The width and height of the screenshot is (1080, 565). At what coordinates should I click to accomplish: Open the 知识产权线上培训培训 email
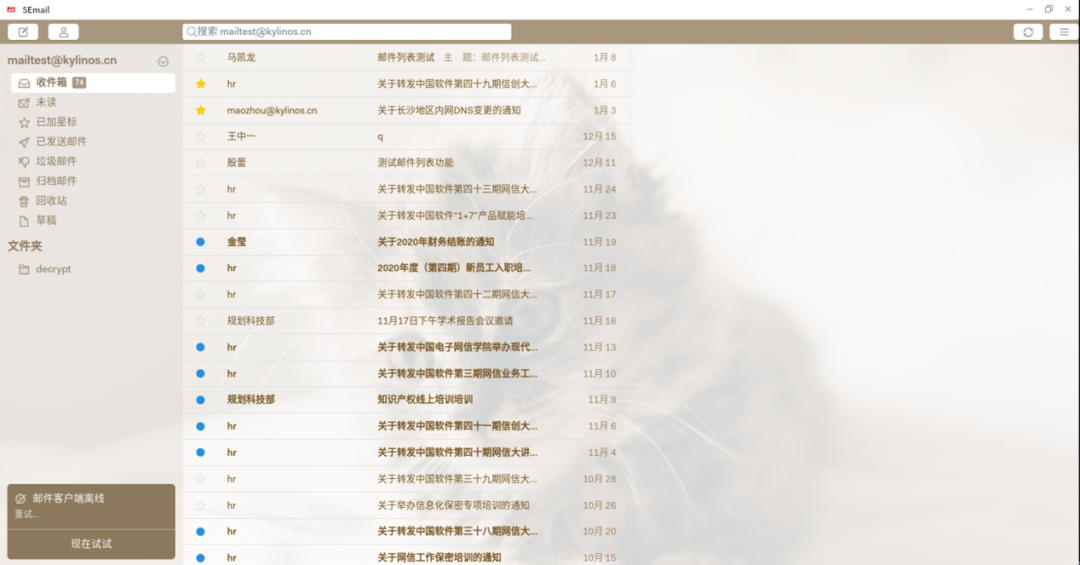click(x=424, y=400)
